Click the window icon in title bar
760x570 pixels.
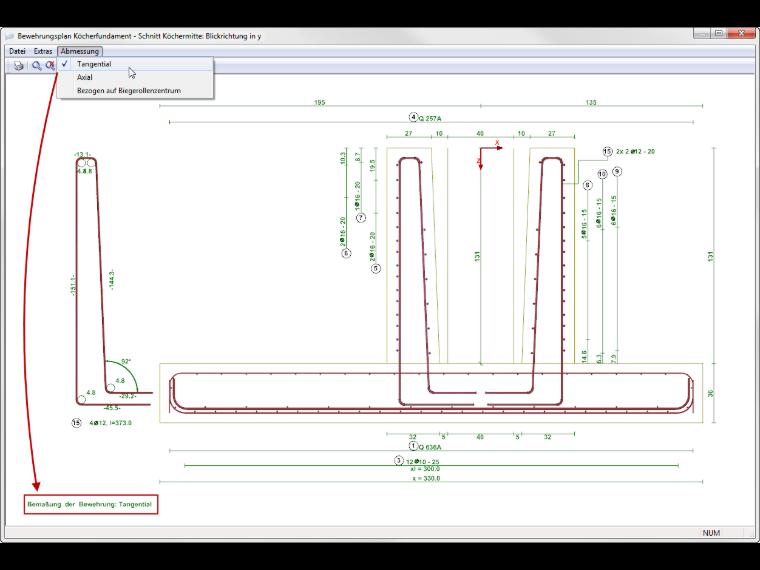click(x=9, y=36)
